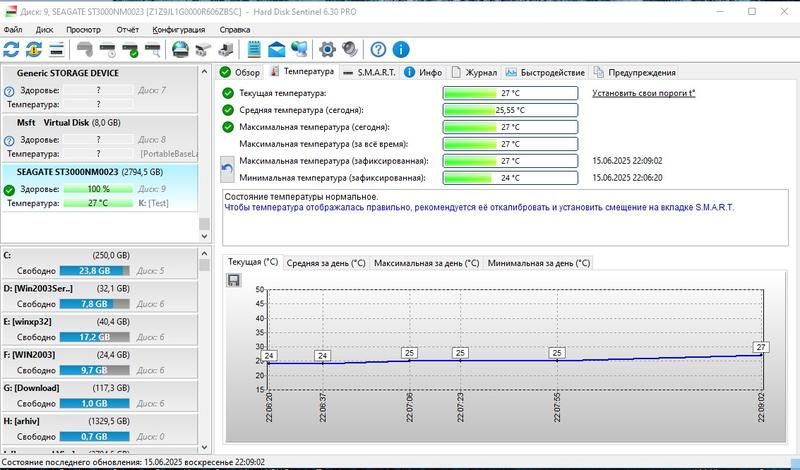
Task: Click the floppy disk save graph icon
Action: [234, 280]
